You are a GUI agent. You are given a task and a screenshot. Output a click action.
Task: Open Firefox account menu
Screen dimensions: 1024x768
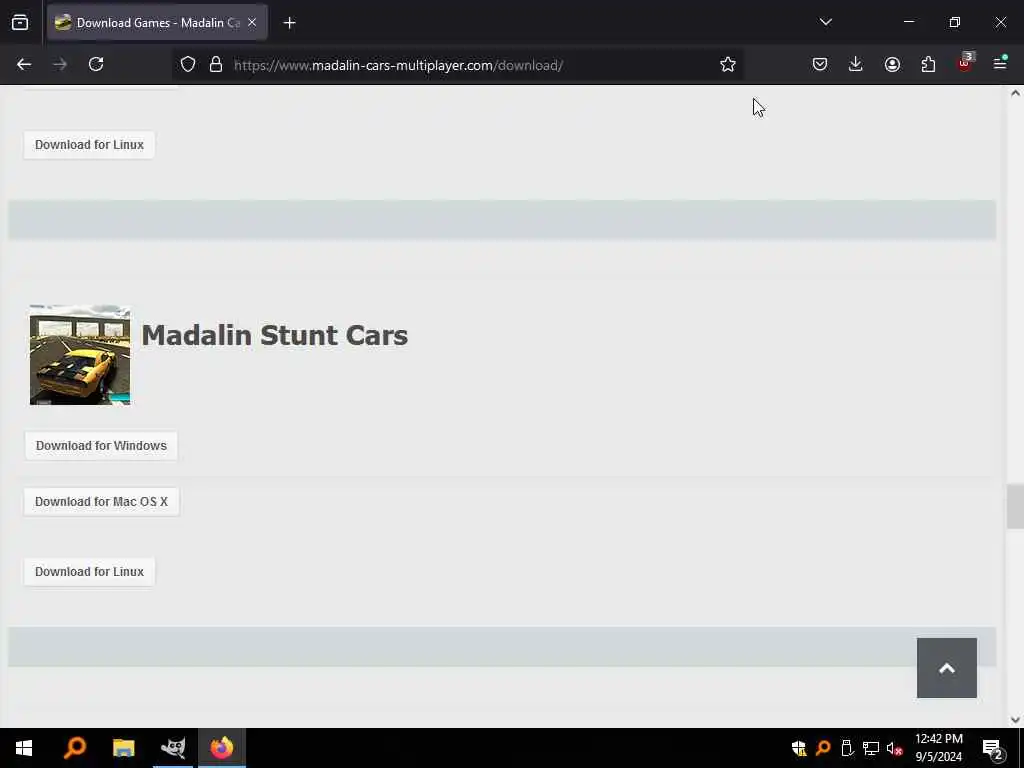point(892,64)
